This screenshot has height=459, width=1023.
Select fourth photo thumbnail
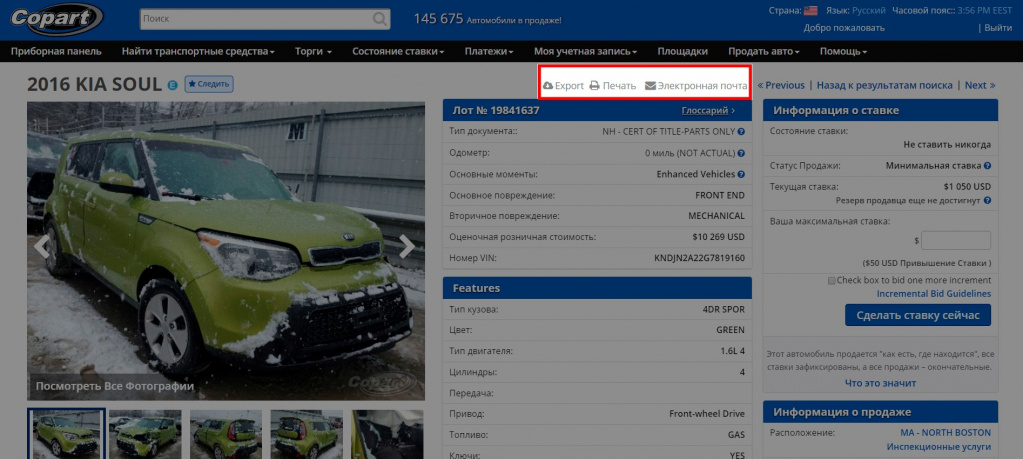tap(307, 434)
